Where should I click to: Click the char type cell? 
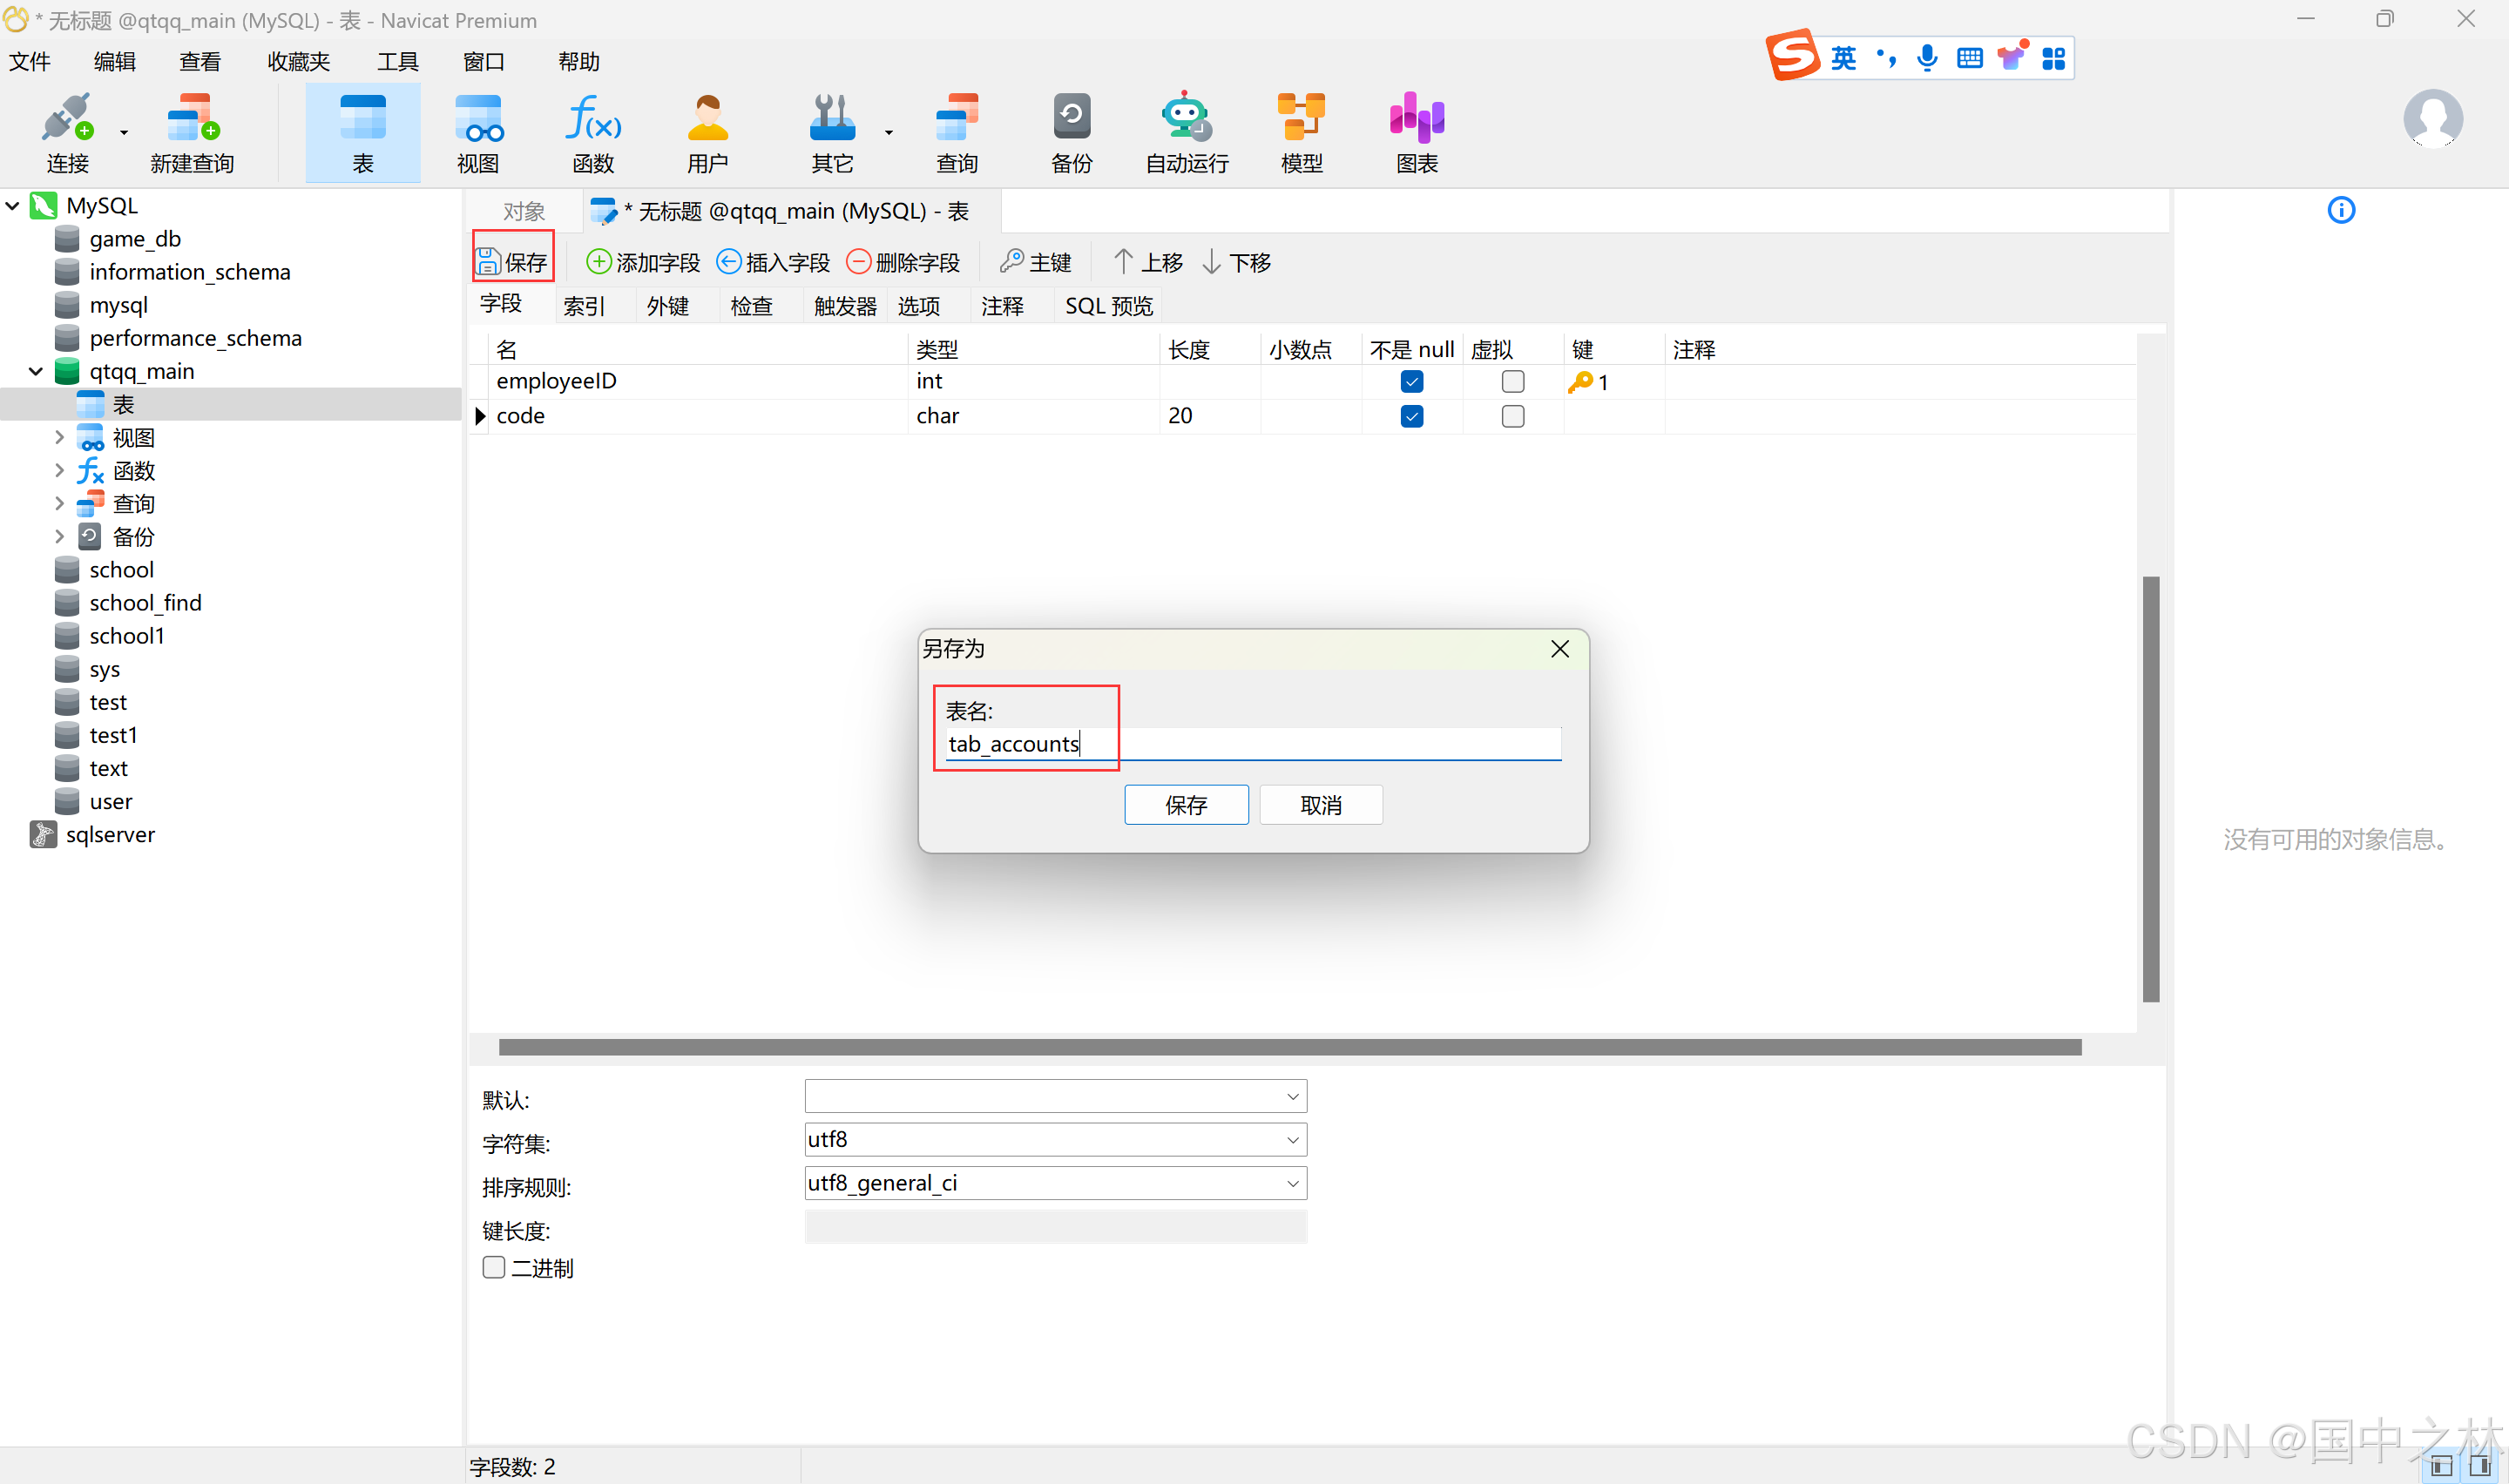(x=1035, y=416)
